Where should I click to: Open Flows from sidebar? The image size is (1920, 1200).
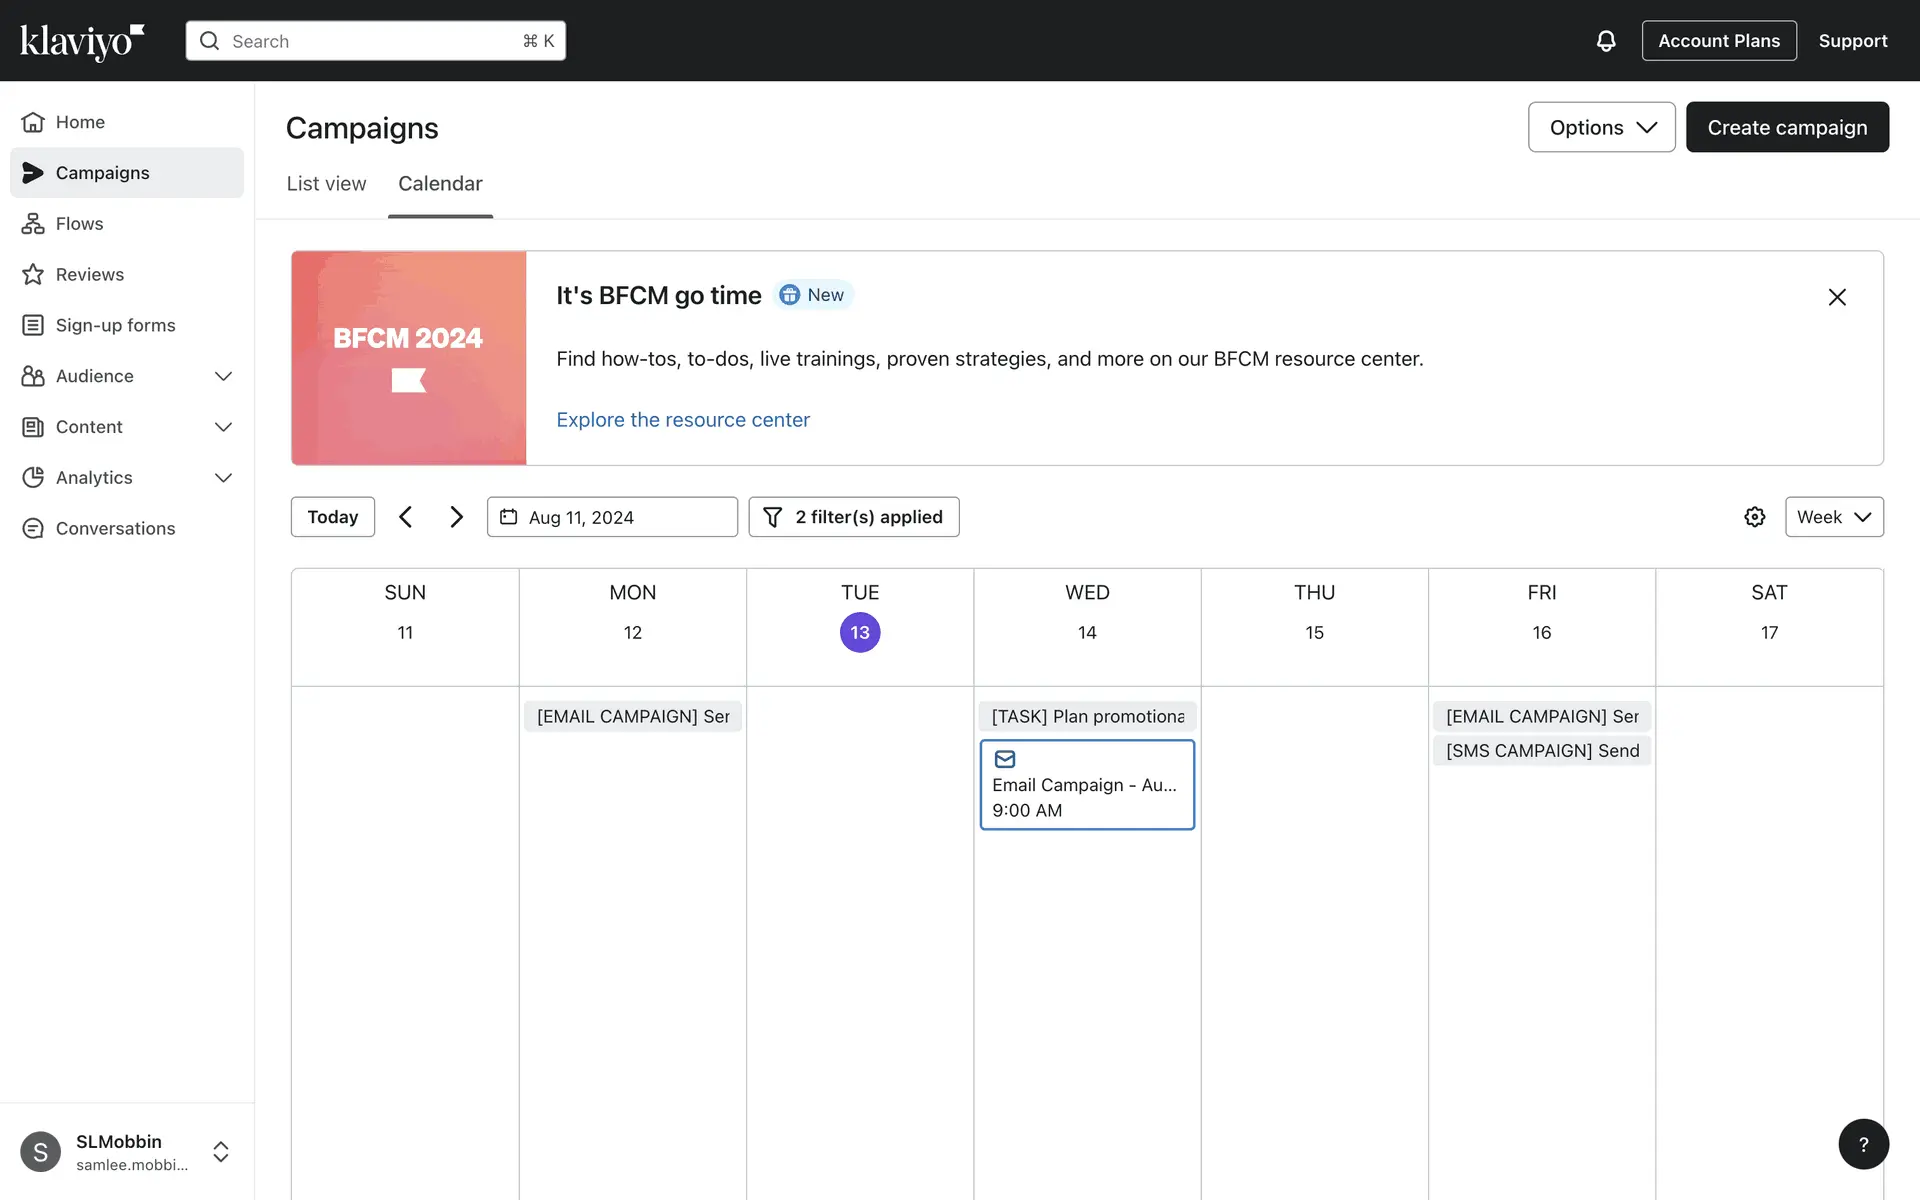pyautogui.click(x=79, y=224)
